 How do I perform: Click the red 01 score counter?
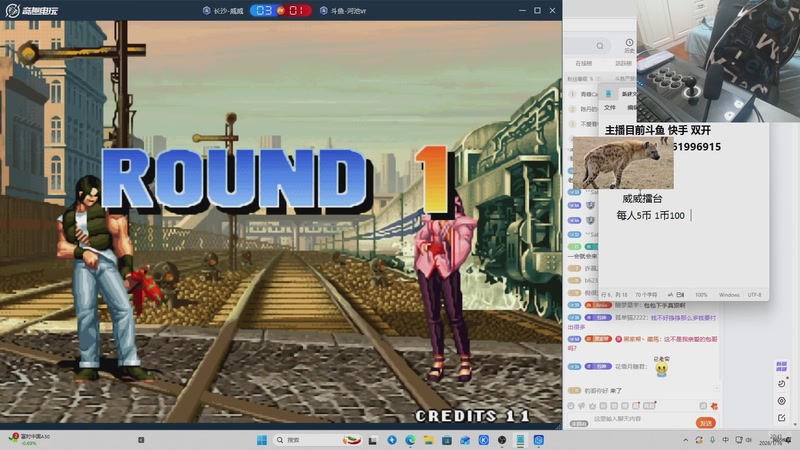tap(296, 10)
